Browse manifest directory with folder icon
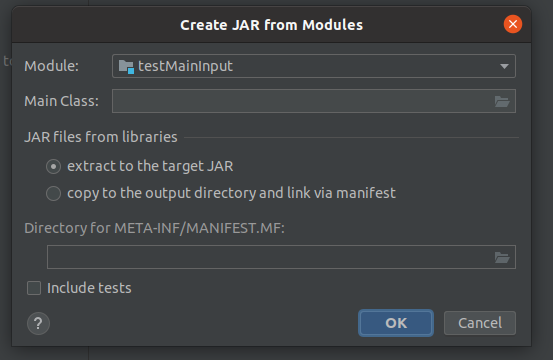 (502, 257)
